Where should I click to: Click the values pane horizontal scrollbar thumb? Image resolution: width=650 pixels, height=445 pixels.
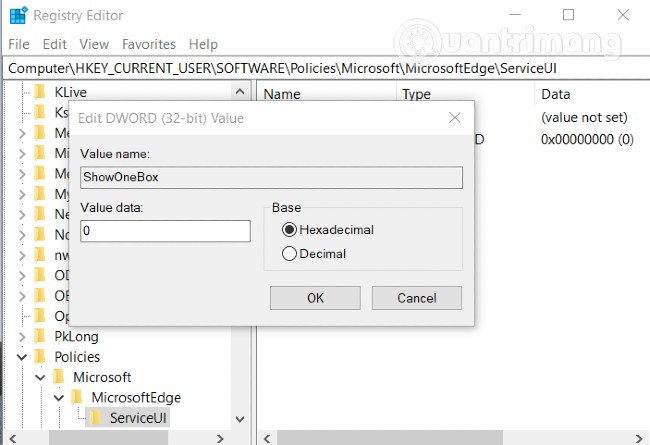[x=390, y=438]
